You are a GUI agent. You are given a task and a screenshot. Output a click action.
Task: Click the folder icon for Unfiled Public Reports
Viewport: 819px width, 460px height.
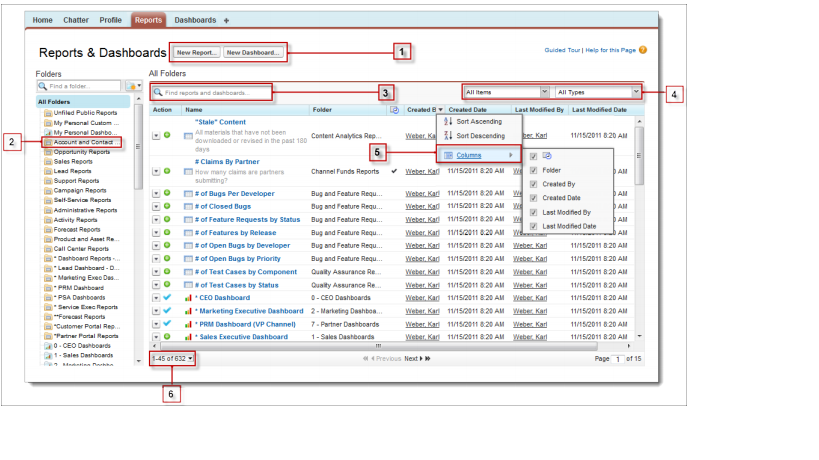click(x=48, y=113)
